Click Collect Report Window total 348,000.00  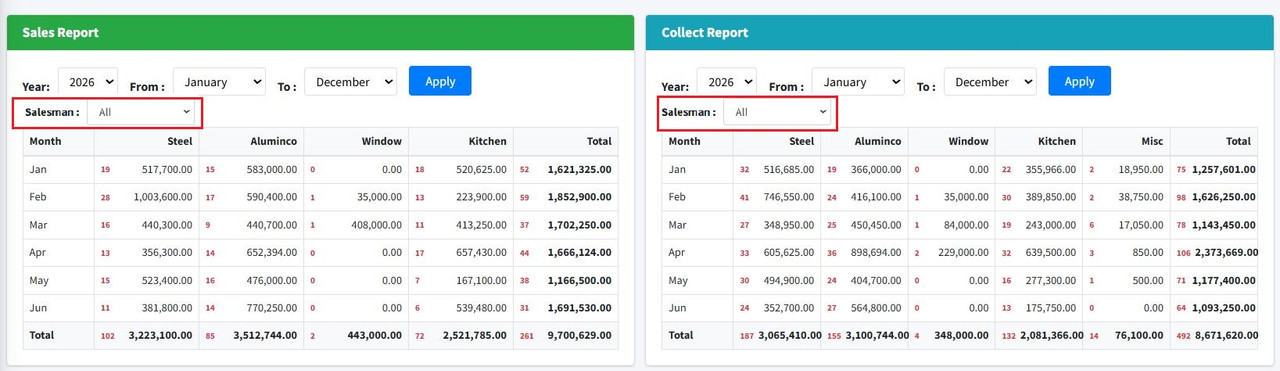tap(961, 335)
